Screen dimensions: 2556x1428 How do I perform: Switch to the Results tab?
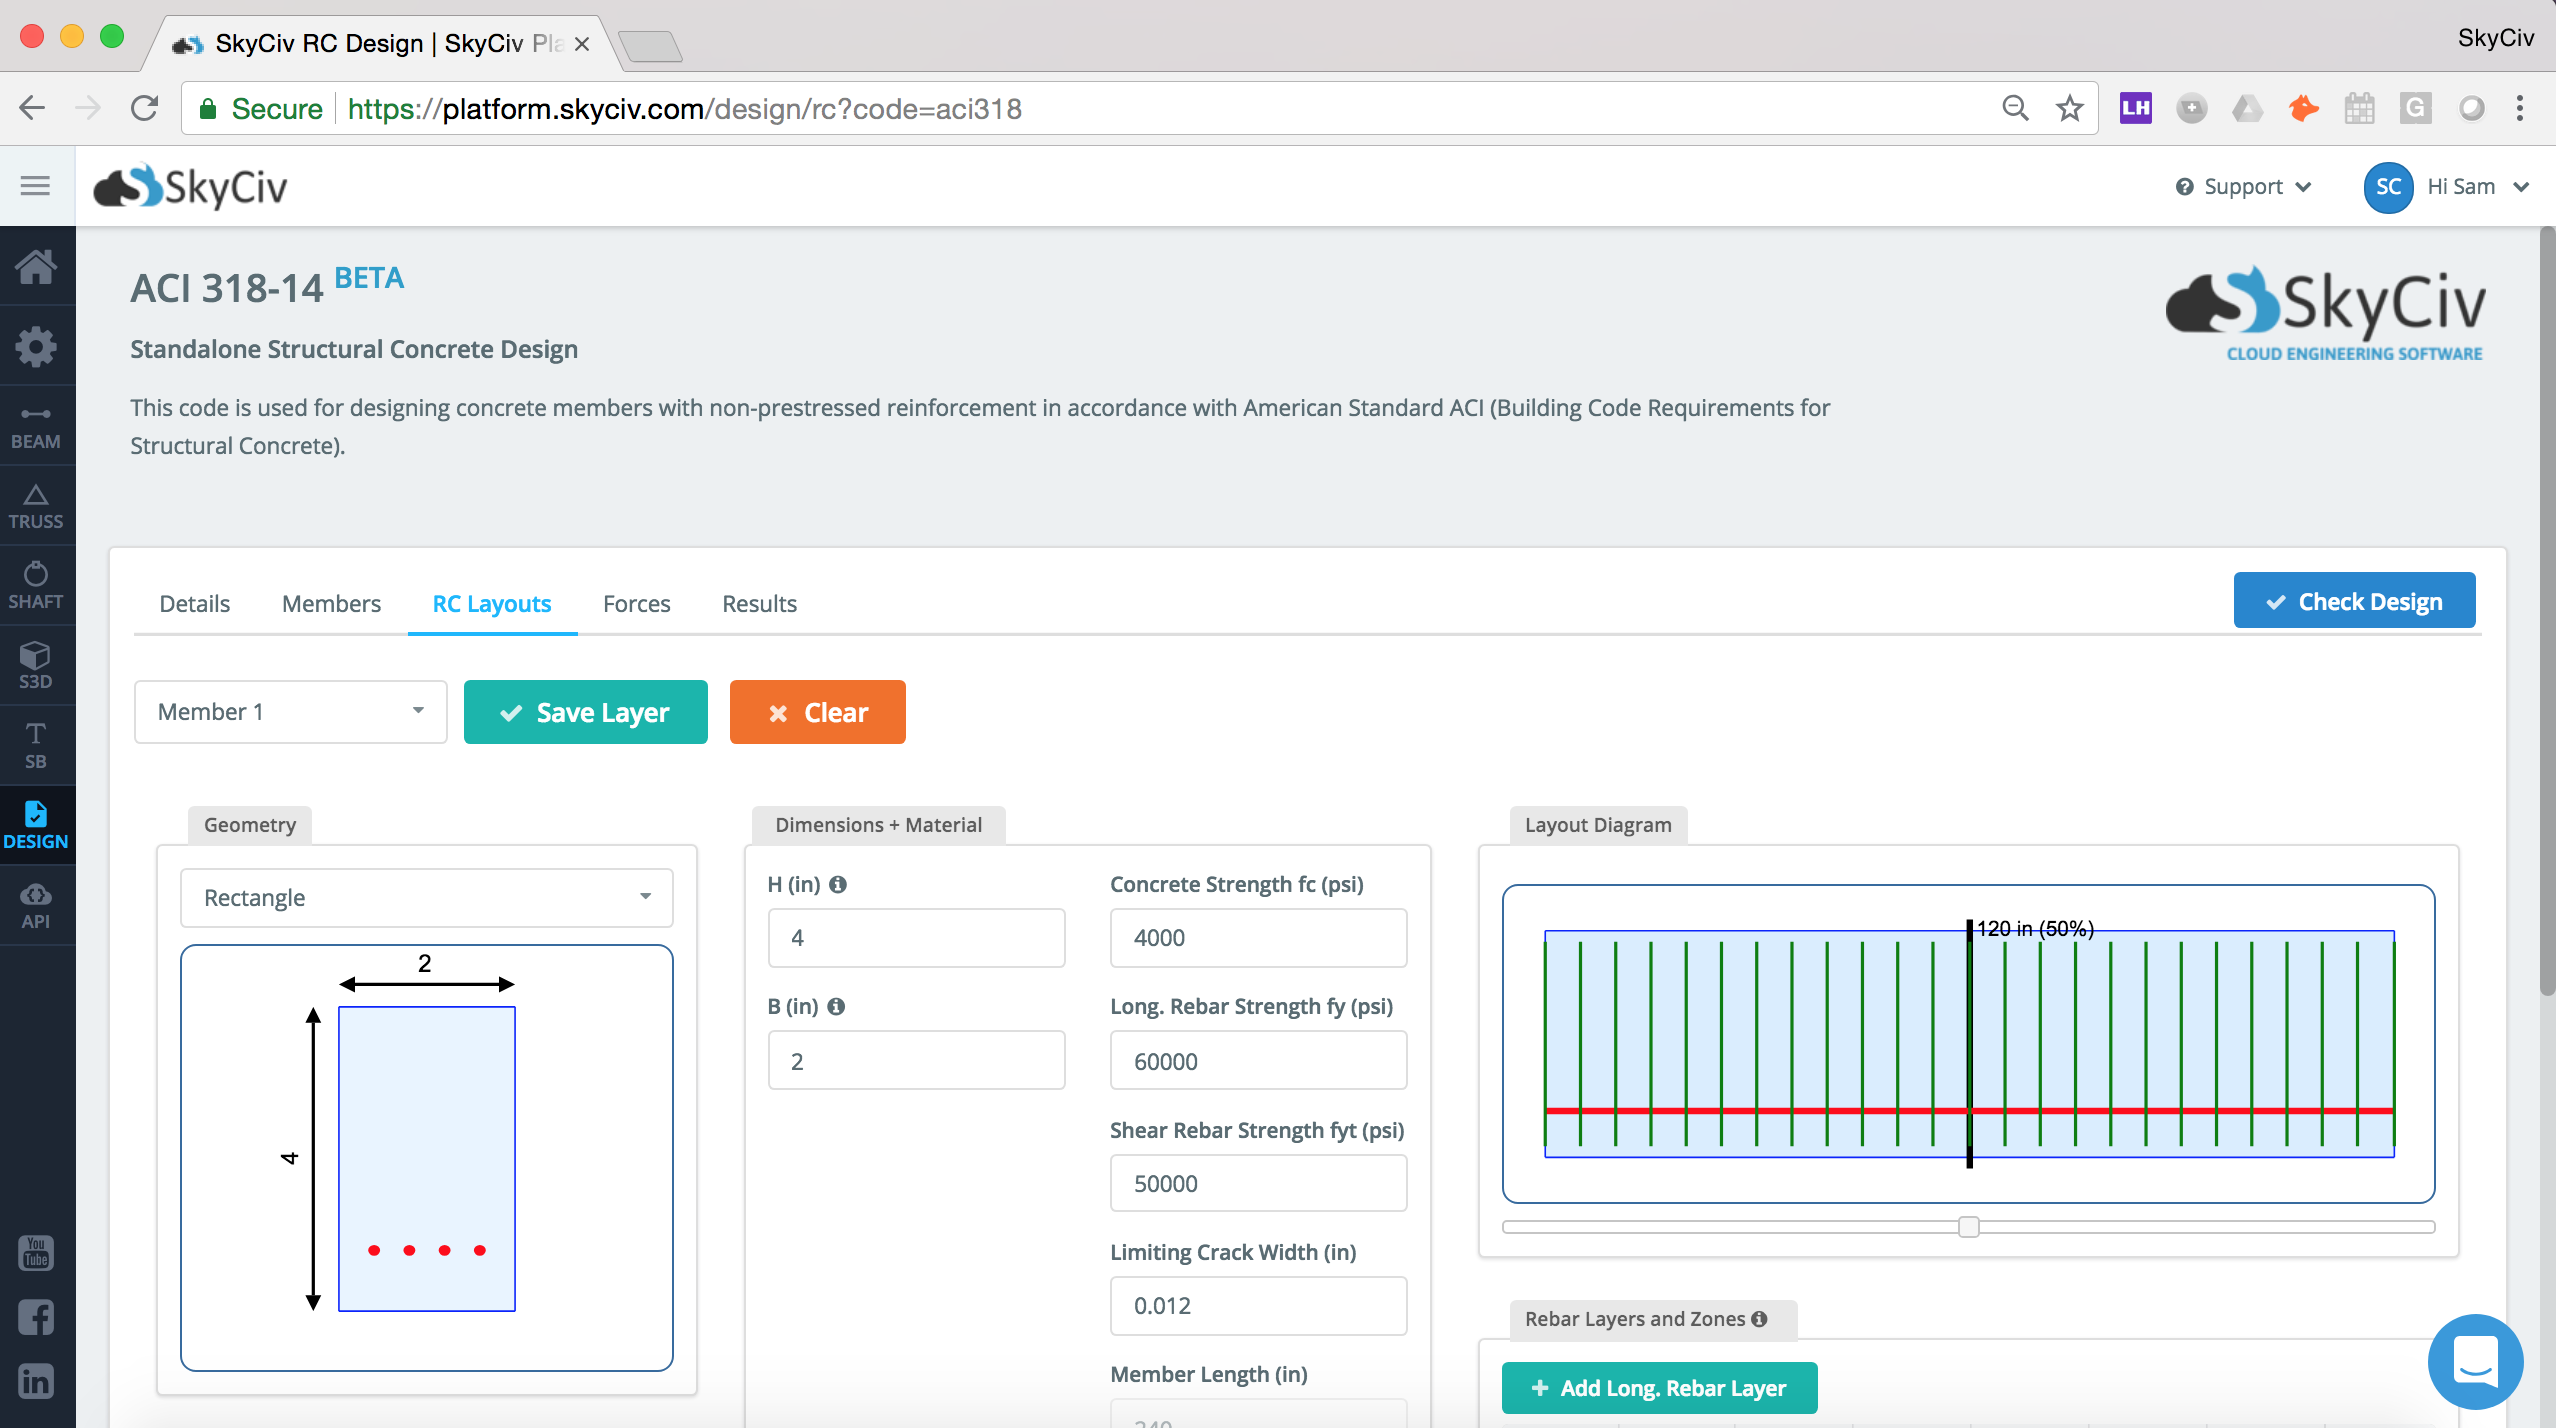tap(758, 602)
